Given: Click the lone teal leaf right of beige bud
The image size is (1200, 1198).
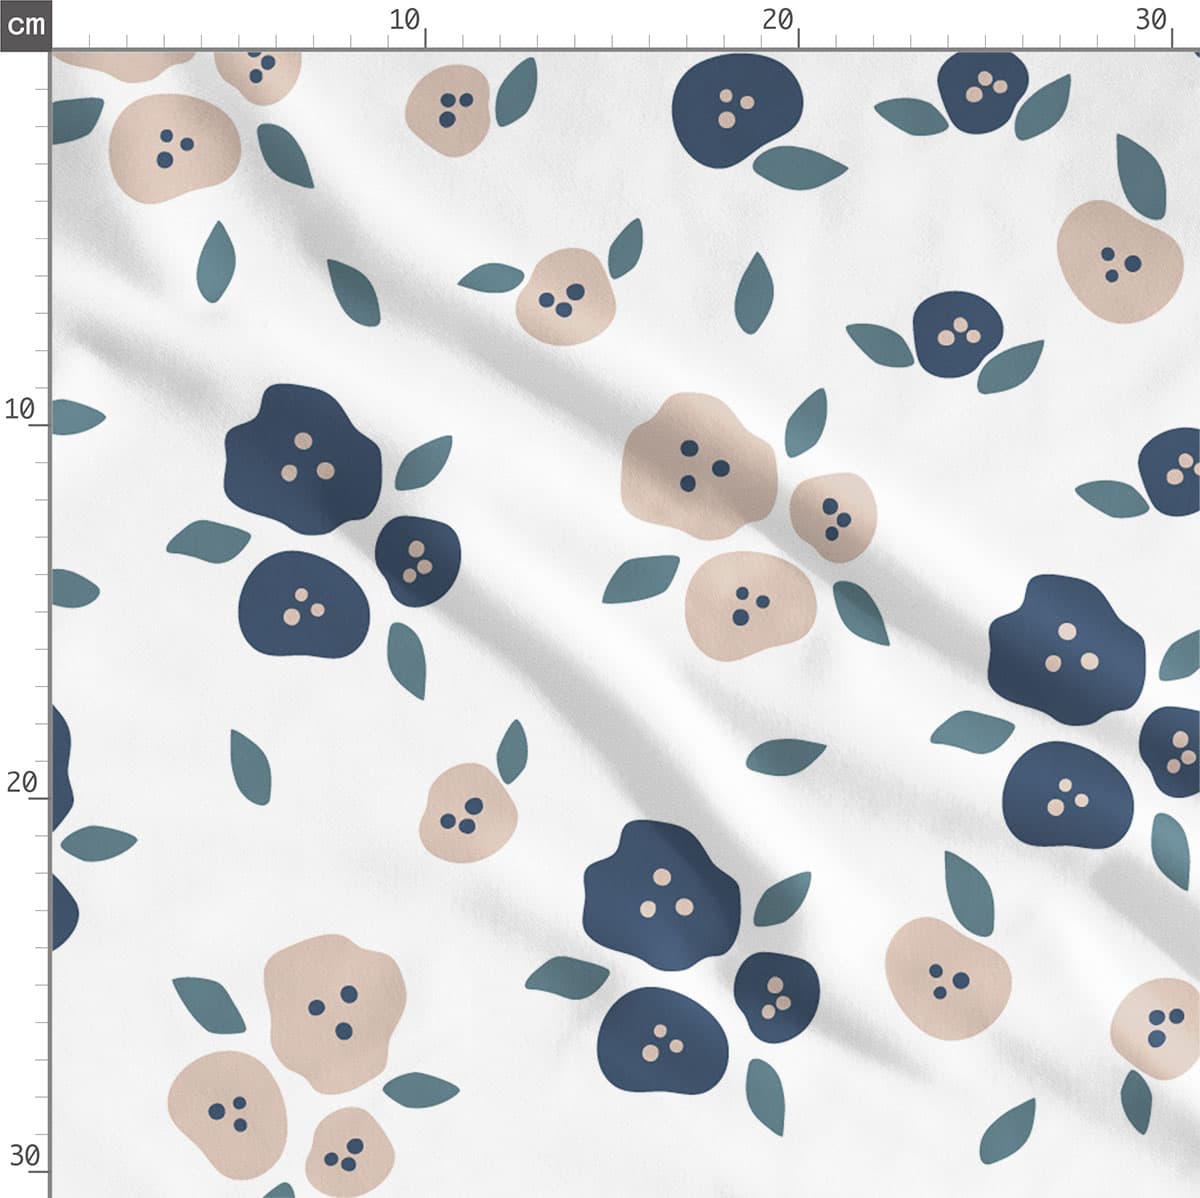Looking at the screenshot, I should click(x=753, y=293).
